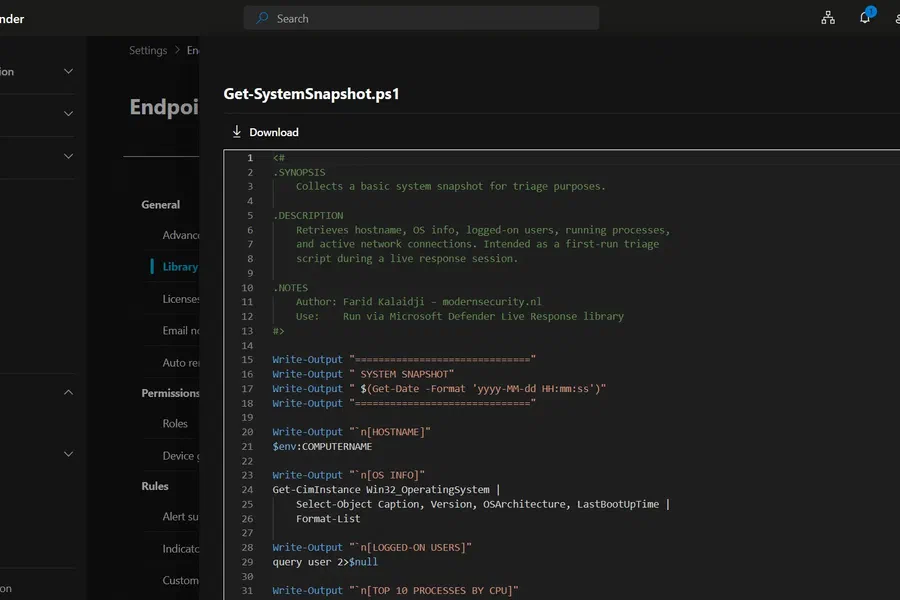Click the "Author: Farid Kalaidji" comment line
Screen dimensions: 900x600
(x=418, y=302)
